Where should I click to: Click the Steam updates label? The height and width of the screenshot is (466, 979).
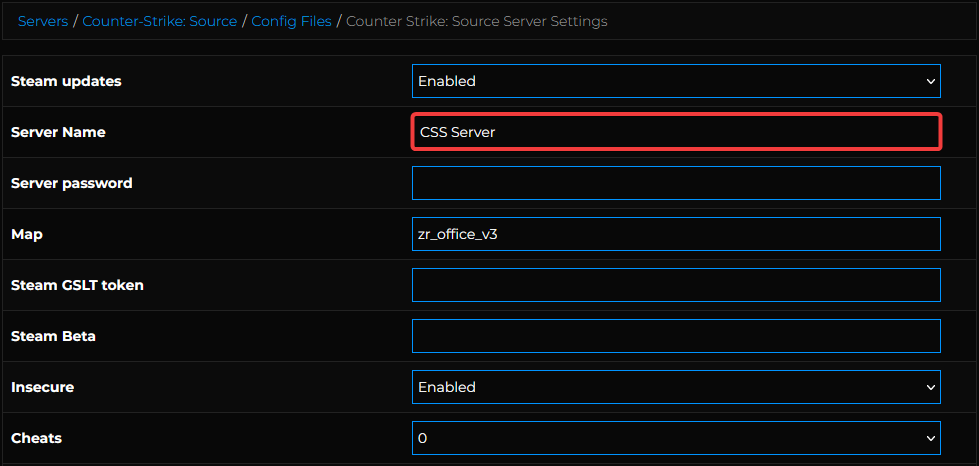[66, 81]
